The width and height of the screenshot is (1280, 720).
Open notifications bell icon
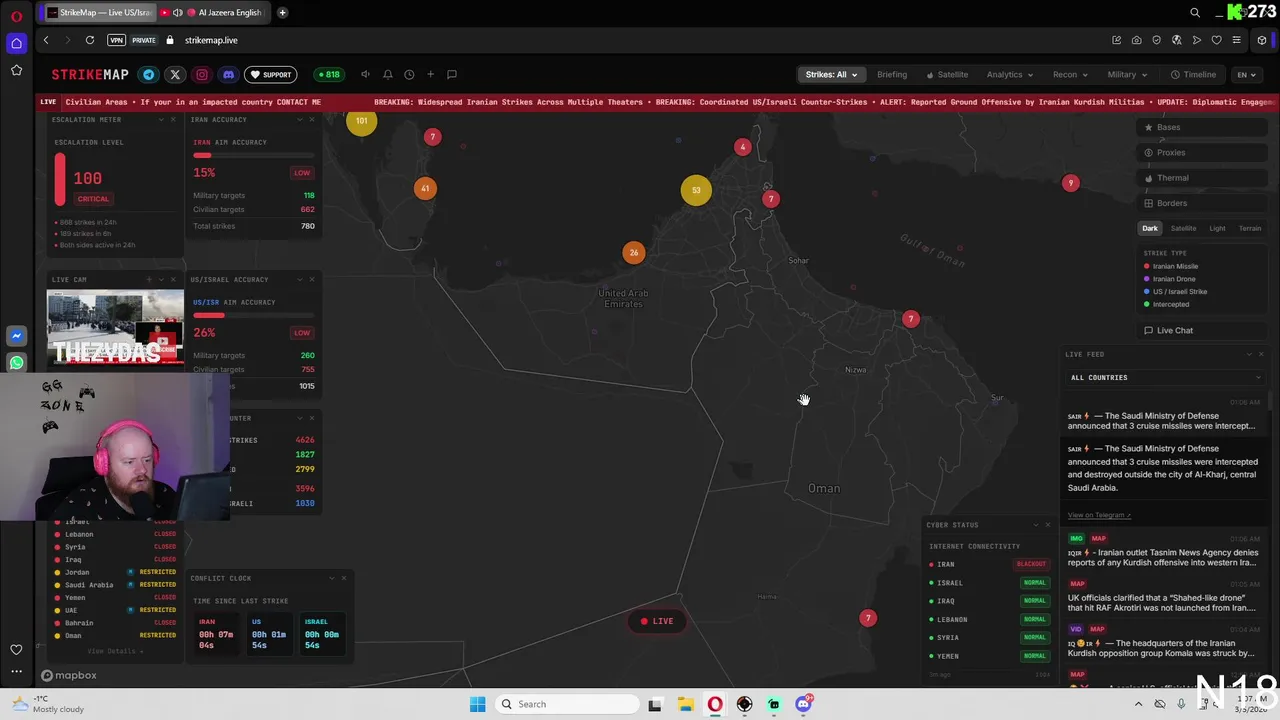pos(388,74)
